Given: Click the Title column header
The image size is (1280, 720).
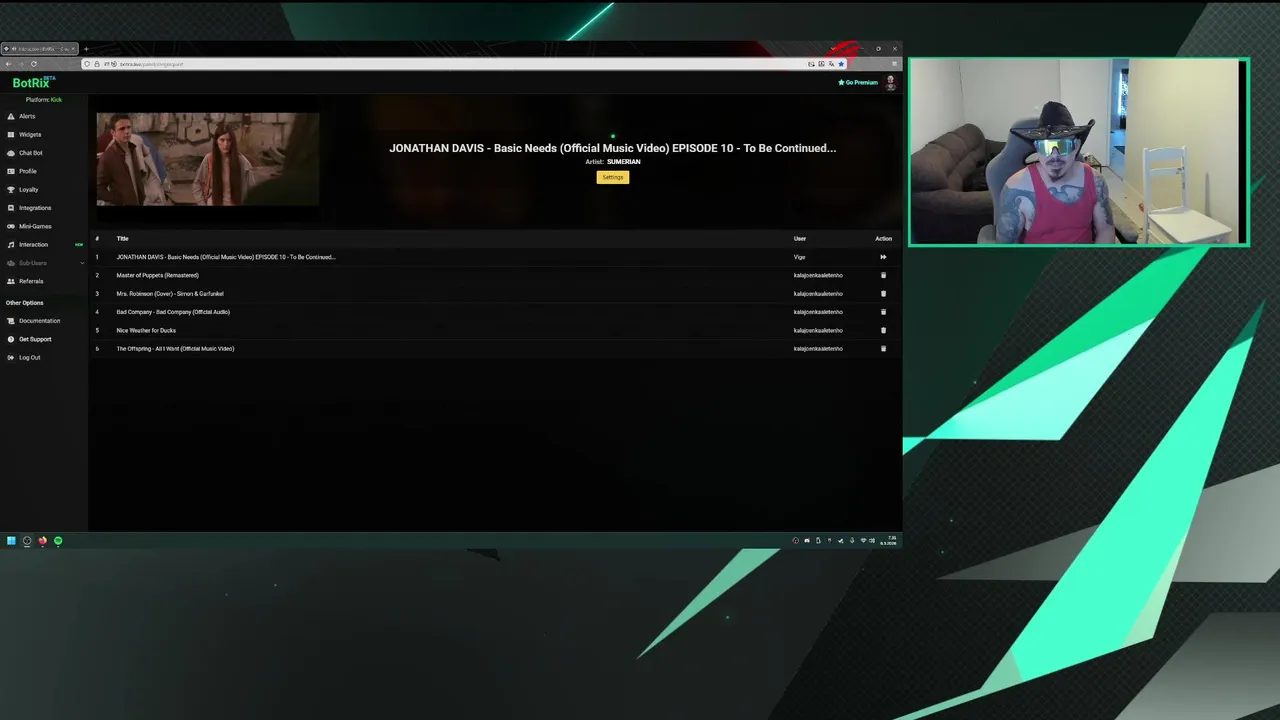Looking at the screenshot, I should (122, 238).
